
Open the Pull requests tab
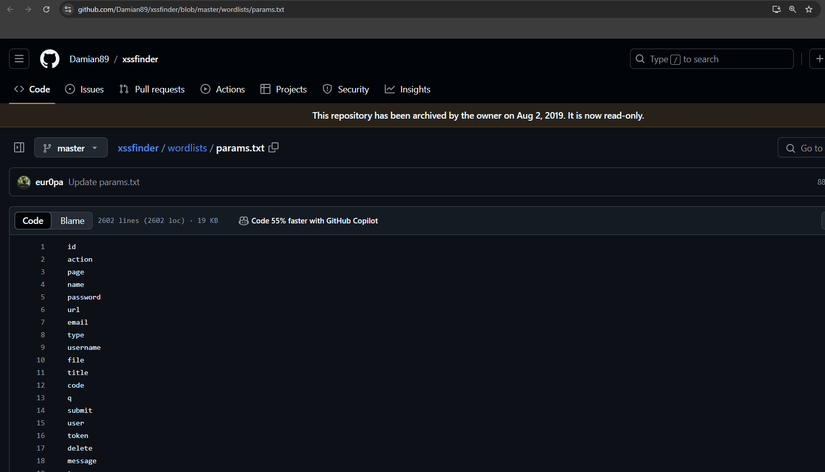pyautogui.click(x=152, y=89)
